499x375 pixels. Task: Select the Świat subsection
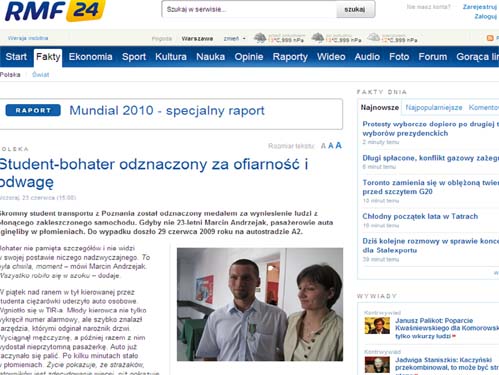[x=41, y=75]
